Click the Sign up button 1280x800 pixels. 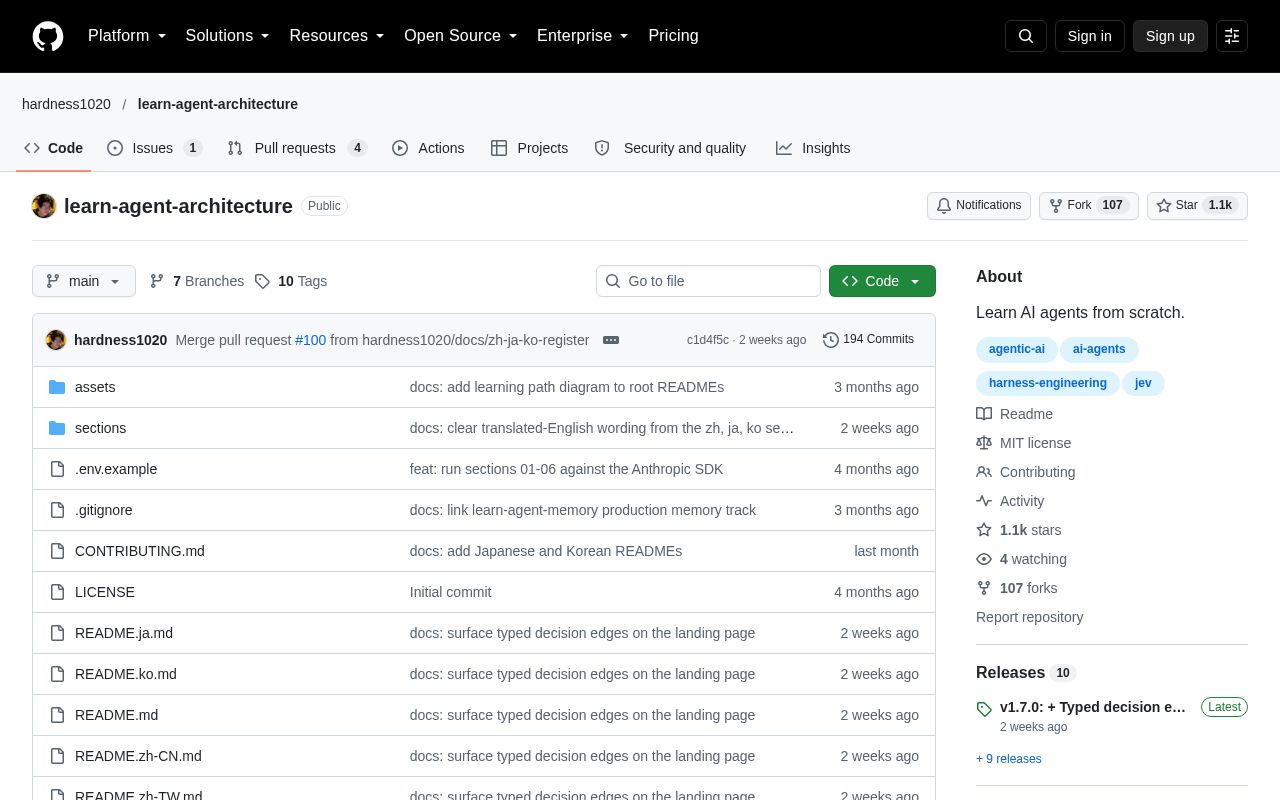[x=1170, y=36]
